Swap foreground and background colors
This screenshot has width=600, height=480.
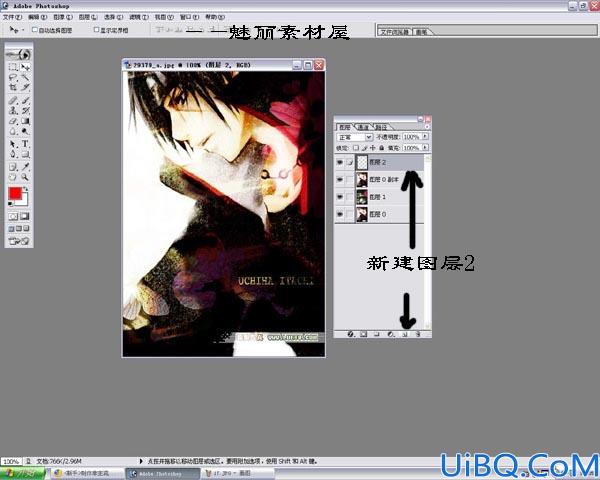pyautogui.click(x=26, y=189)
